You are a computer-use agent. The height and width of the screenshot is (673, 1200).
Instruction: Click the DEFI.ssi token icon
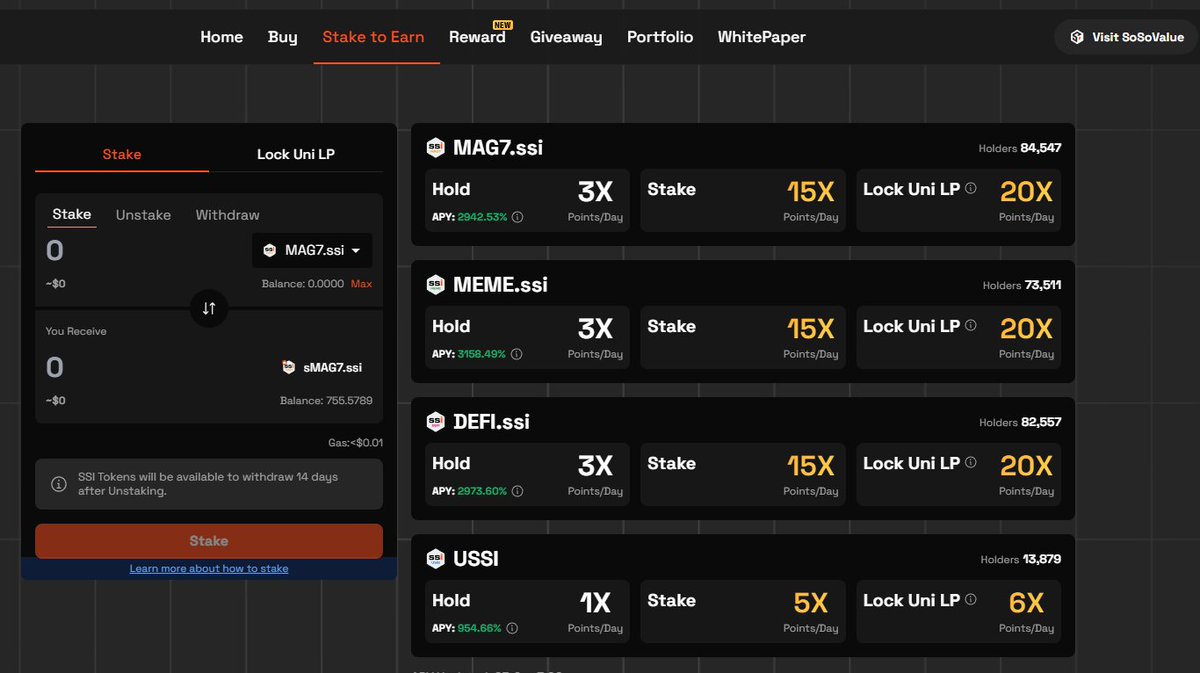pos(435,421)
